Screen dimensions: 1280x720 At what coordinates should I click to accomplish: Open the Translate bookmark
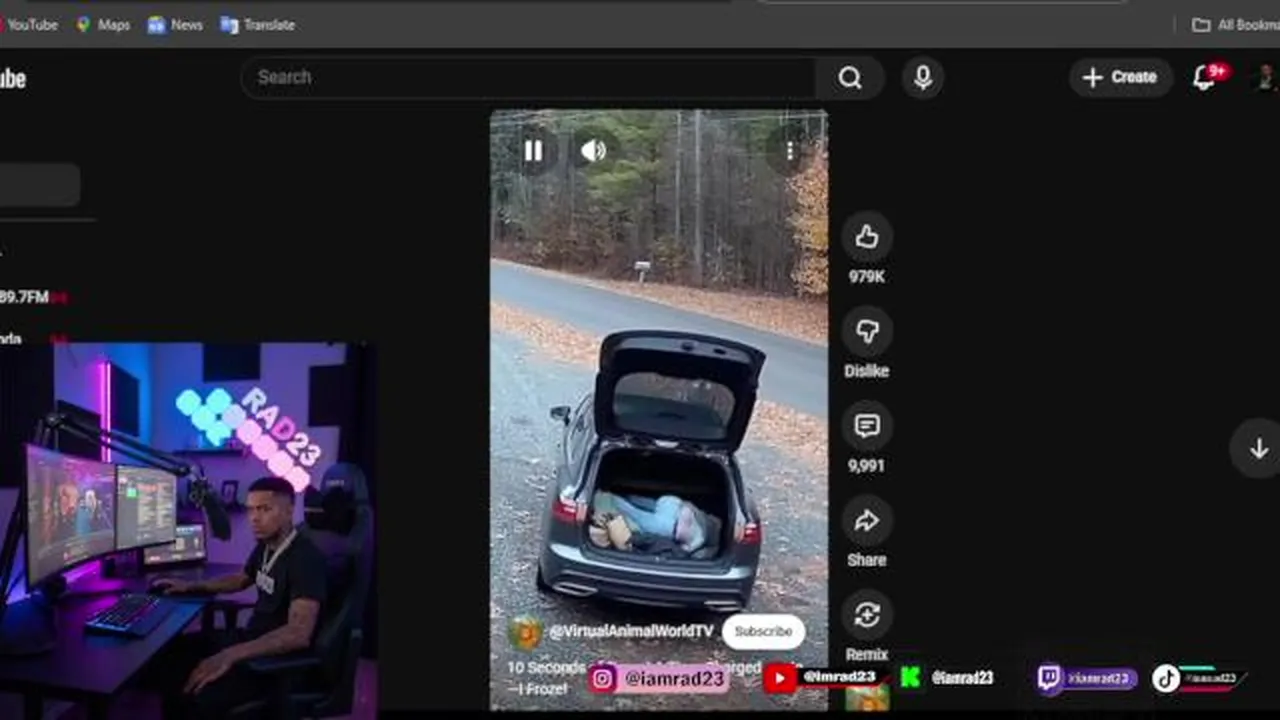257,25
